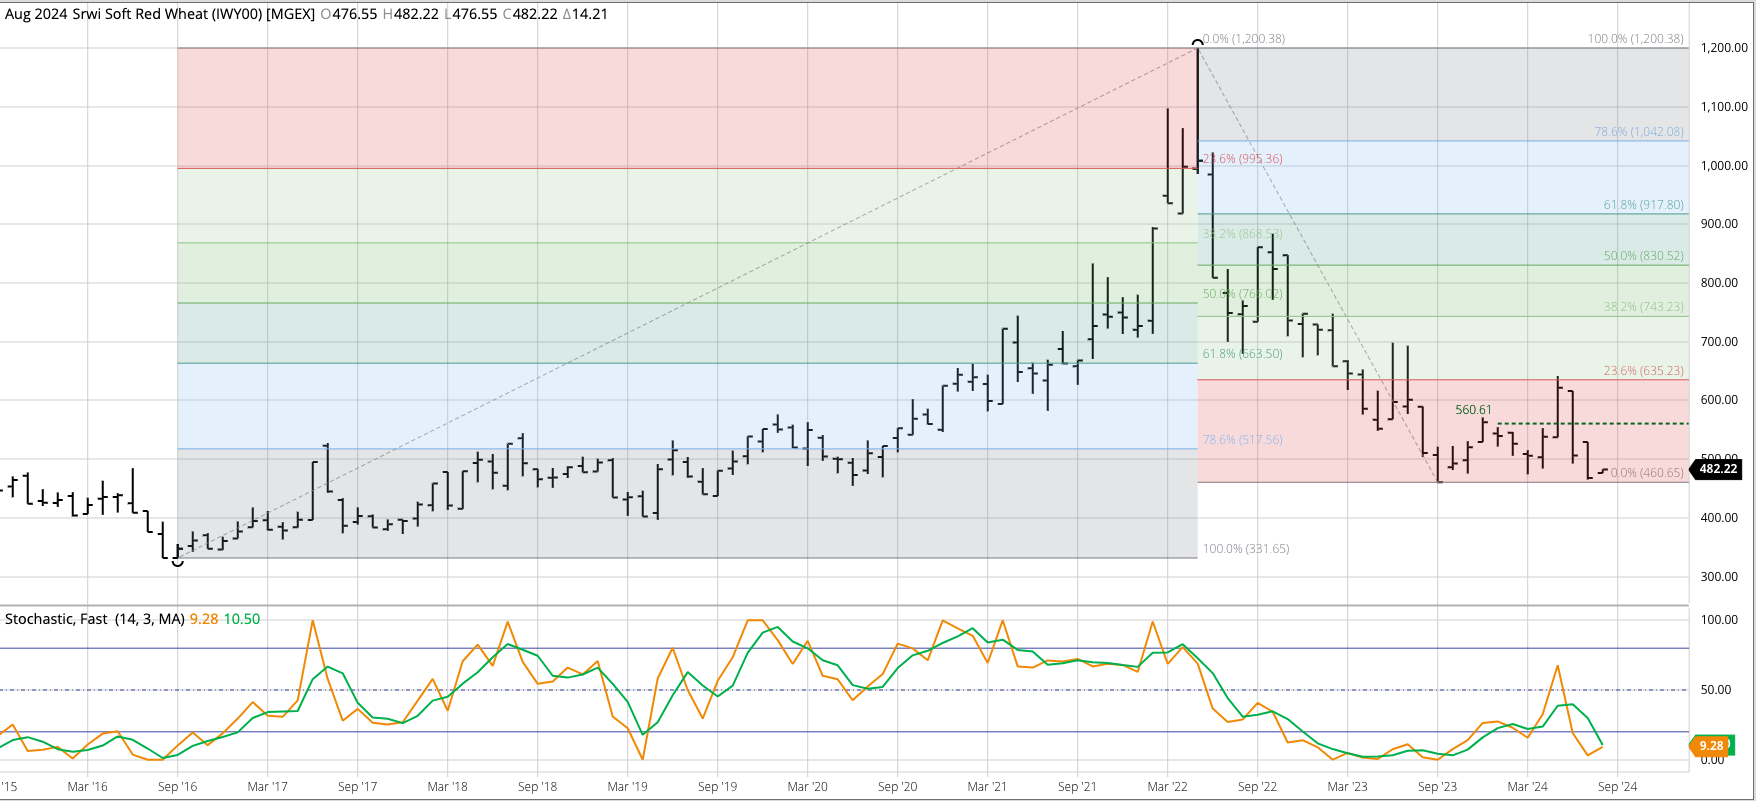Click the chart title Aug 2024 Srwi Soft Red Wheat

click(159, 14)
